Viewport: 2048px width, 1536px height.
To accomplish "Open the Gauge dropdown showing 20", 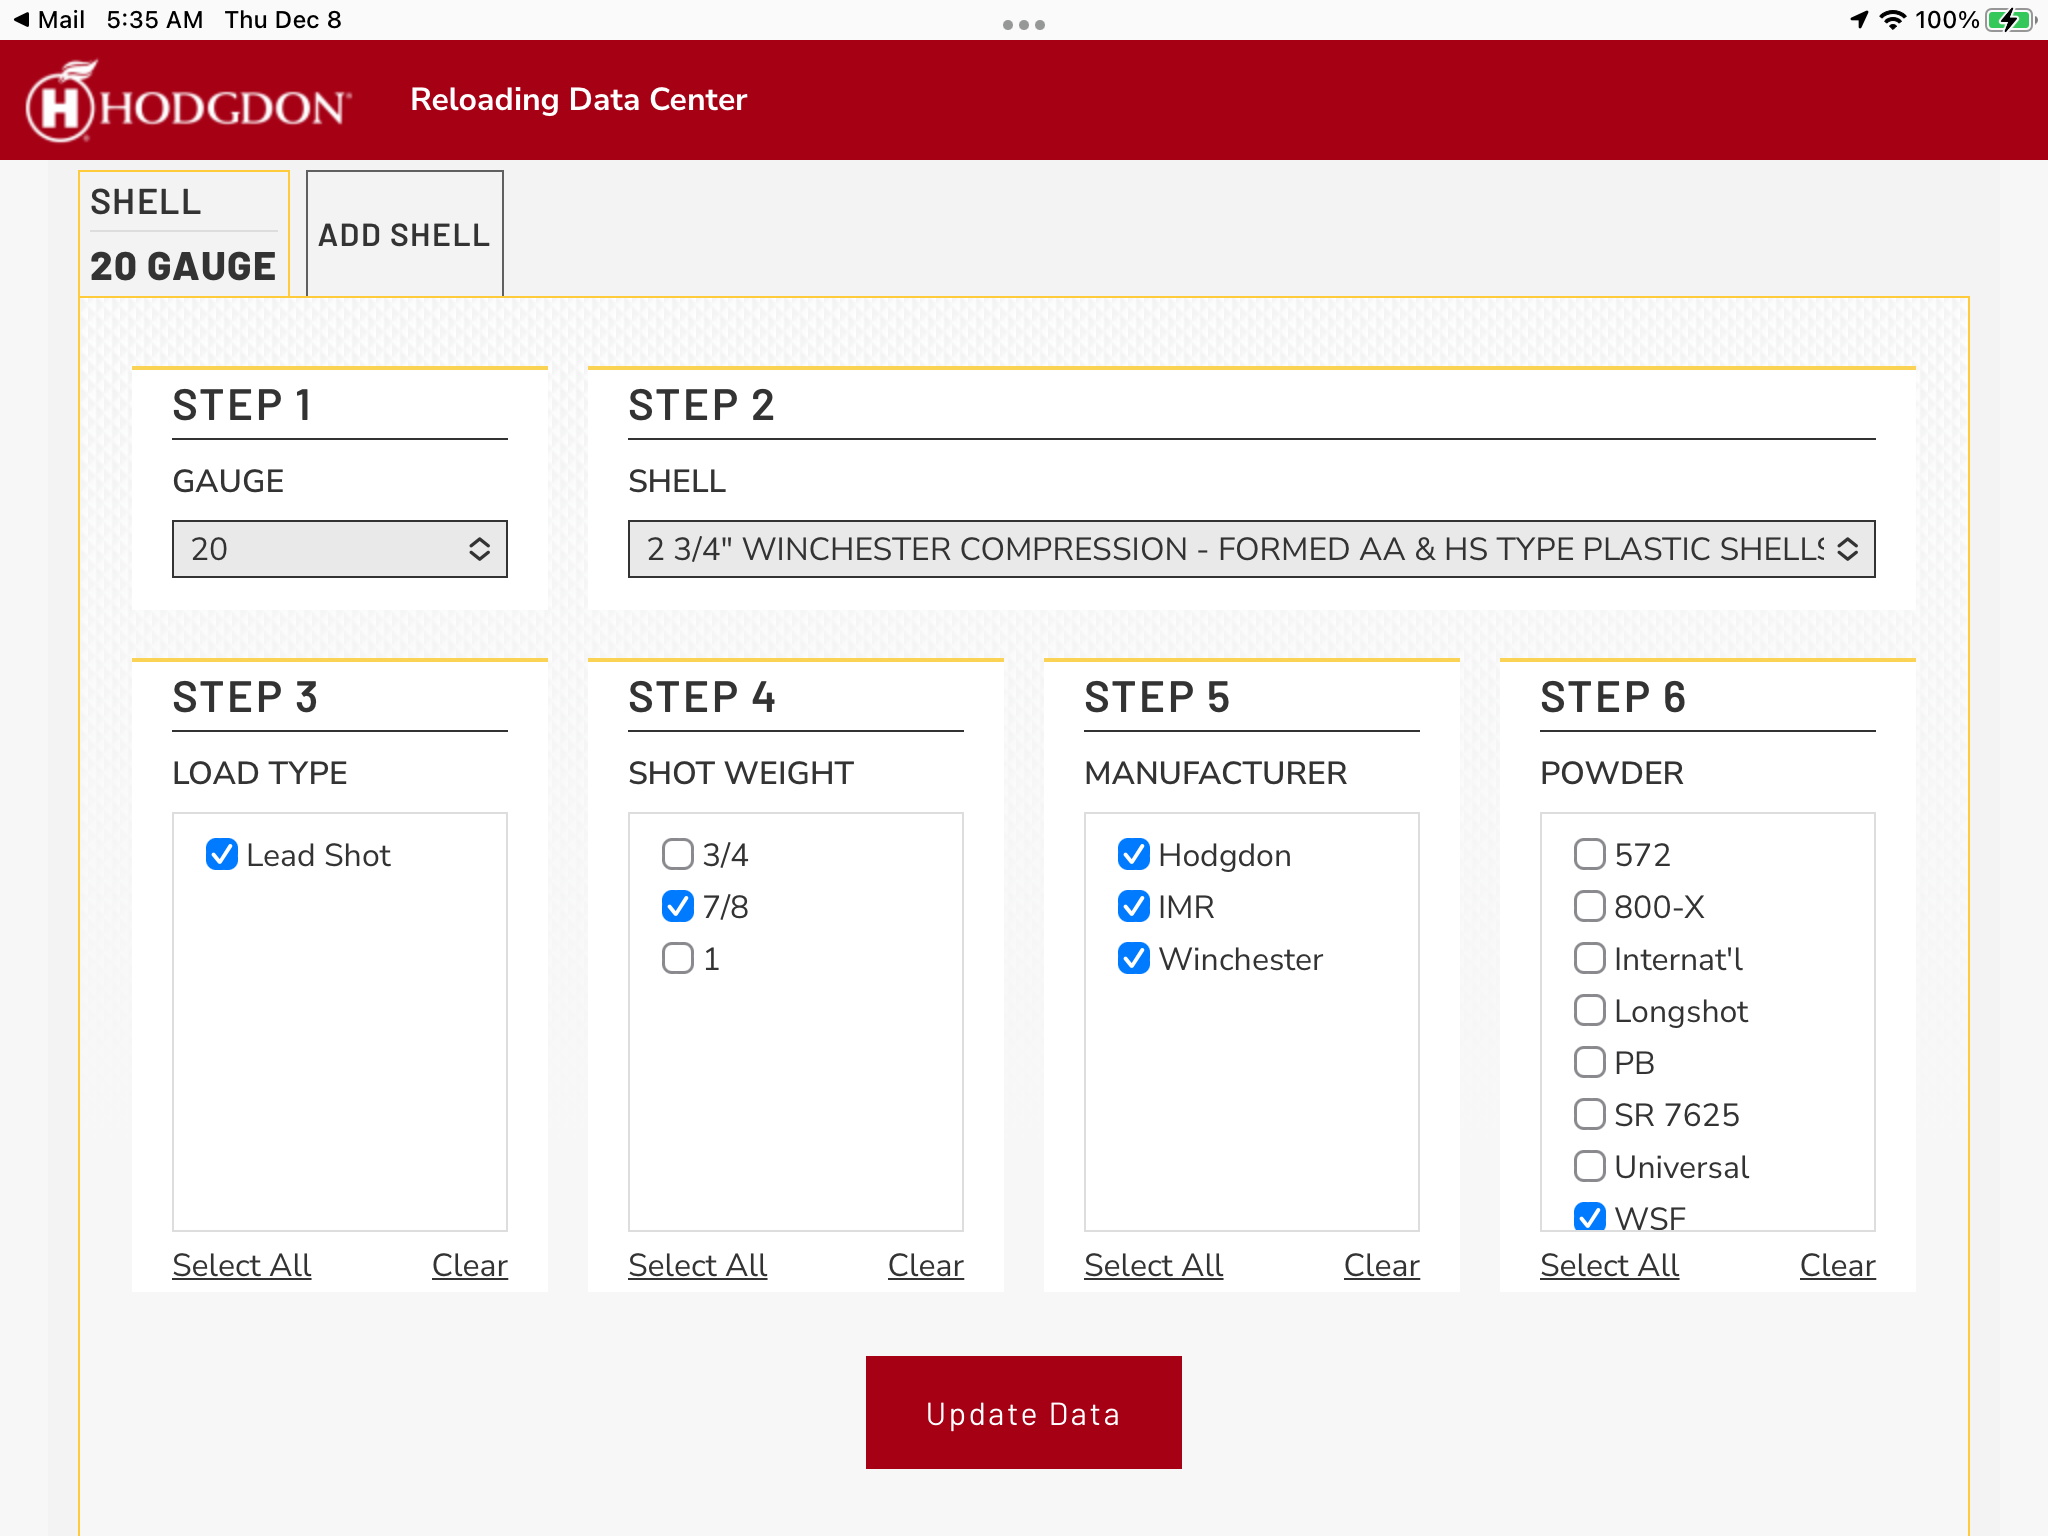I will click(x=340, y=549).
